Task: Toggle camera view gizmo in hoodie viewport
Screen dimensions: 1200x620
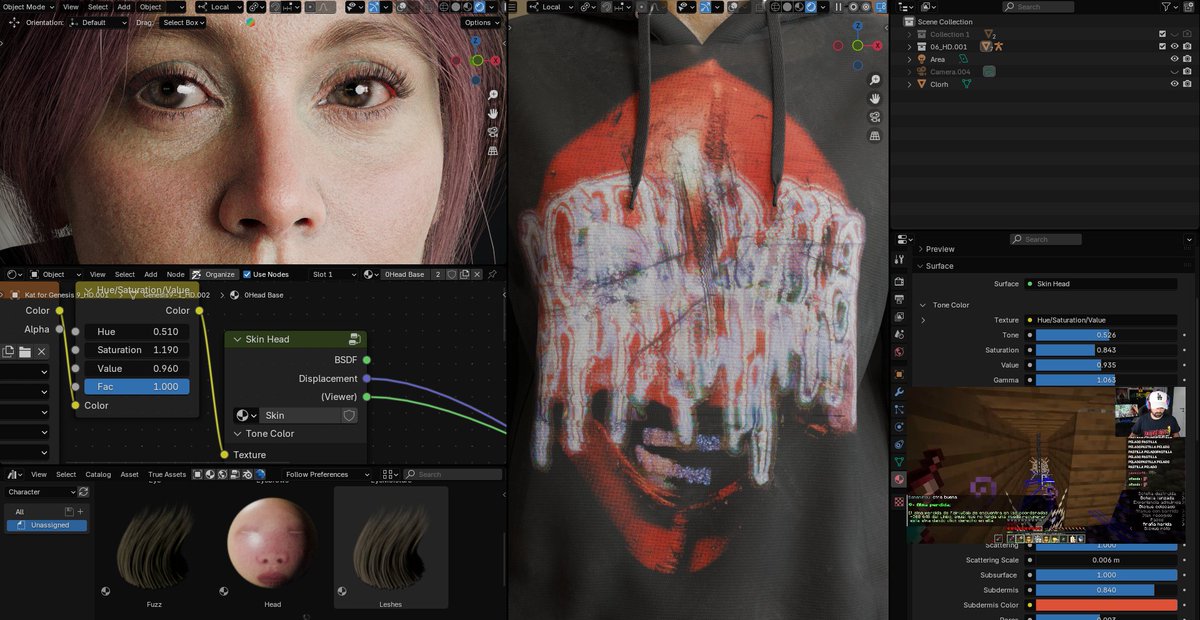Action: [875, 117]
